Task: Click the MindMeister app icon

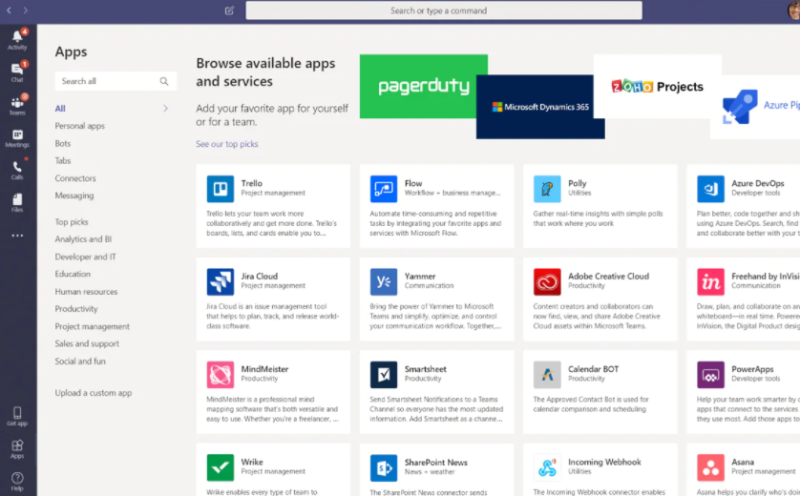Action: click(220, 375)
